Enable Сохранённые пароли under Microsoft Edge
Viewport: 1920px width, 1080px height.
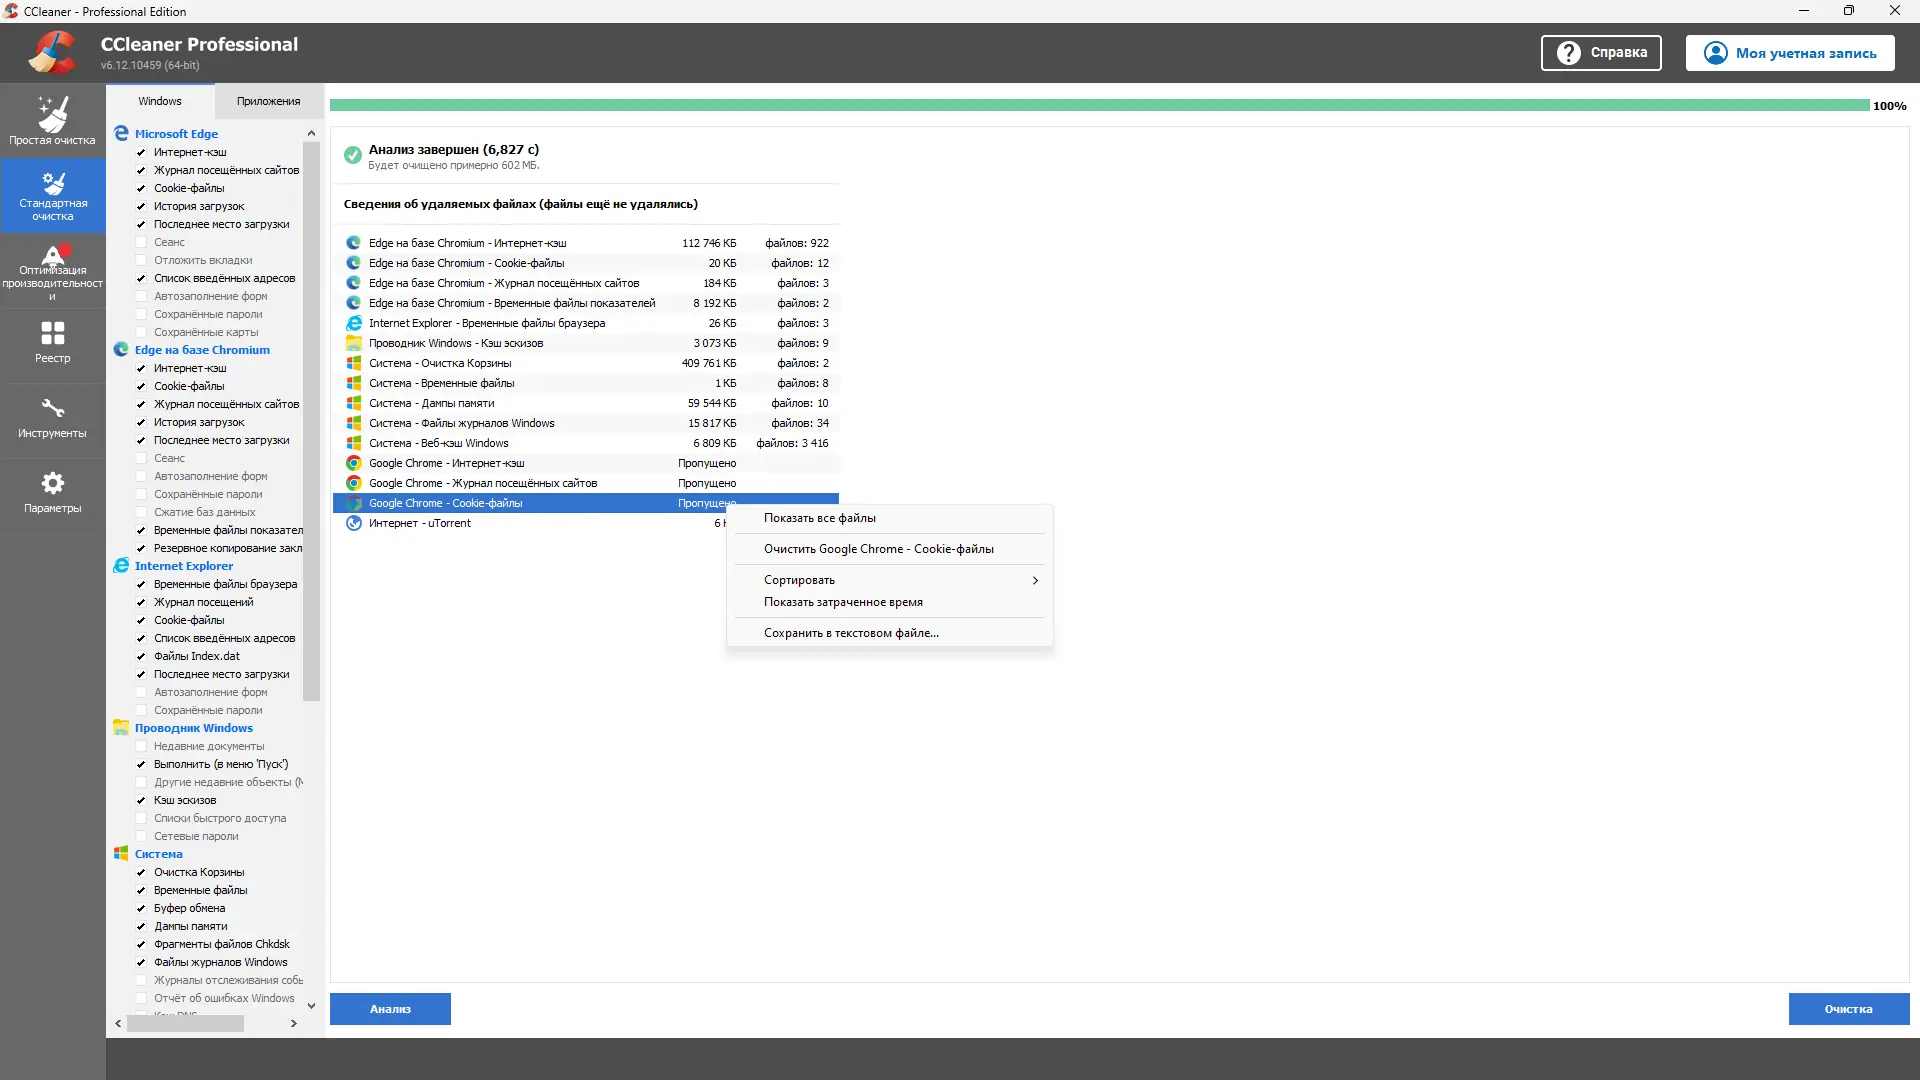point(141,314)
